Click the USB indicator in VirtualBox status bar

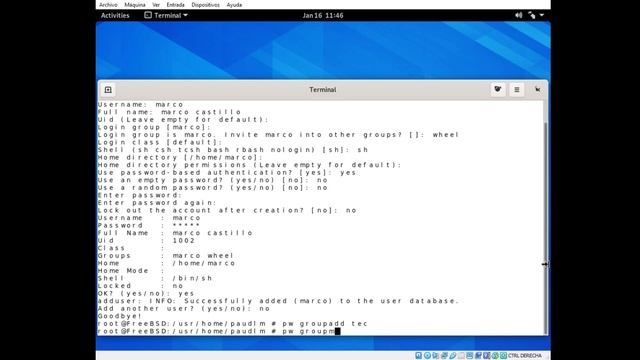point(453,356)
